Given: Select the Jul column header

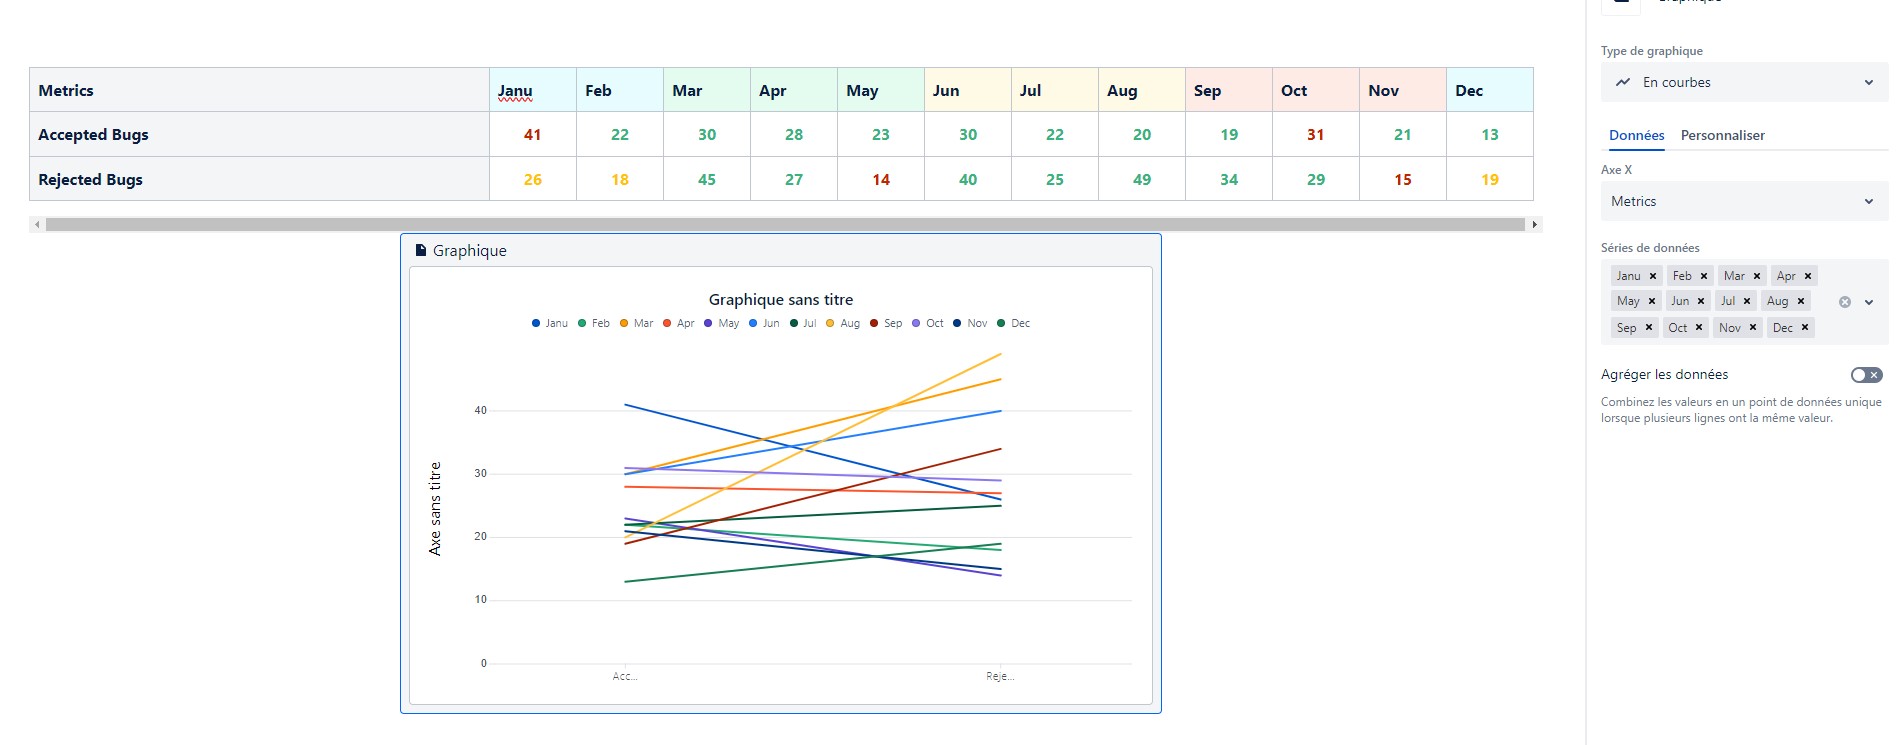Looking at the screenshot, I should (x=1055, y=90).
